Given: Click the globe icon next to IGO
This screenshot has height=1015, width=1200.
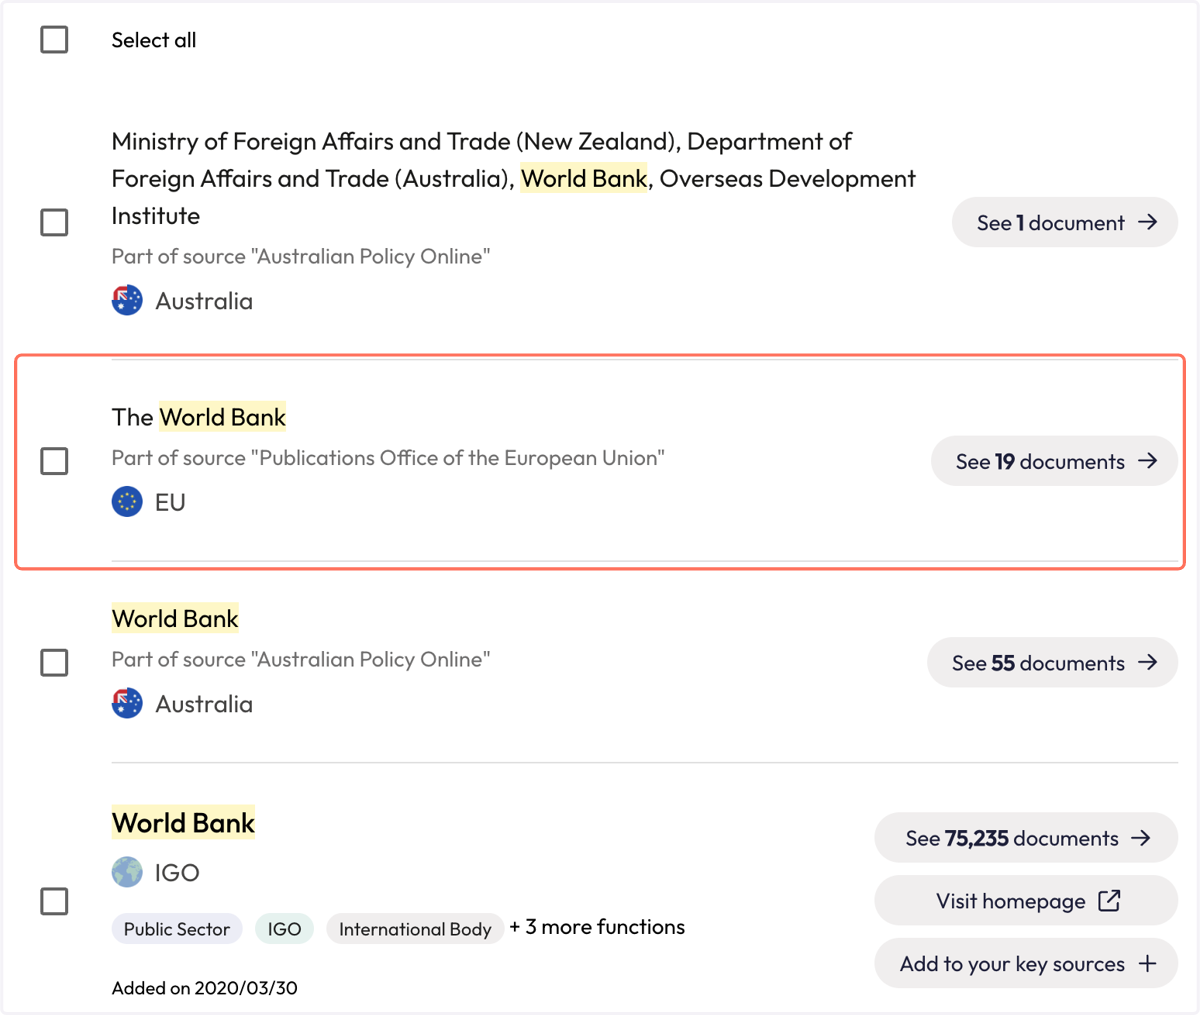Looking at the screenshot, I should [127, 872].
